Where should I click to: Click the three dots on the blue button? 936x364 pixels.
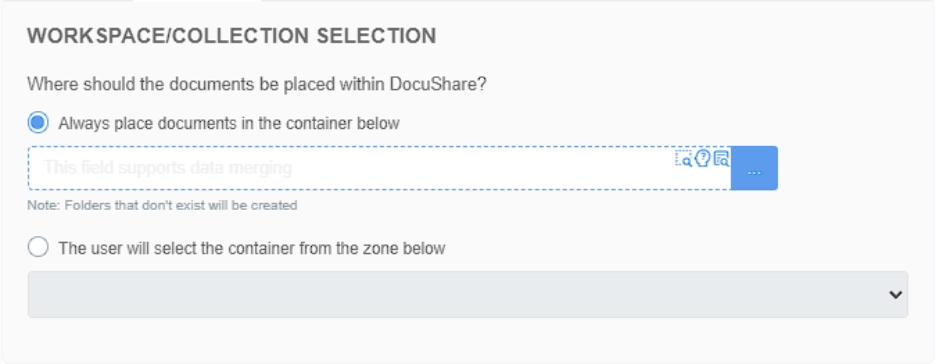pos(755,172)
